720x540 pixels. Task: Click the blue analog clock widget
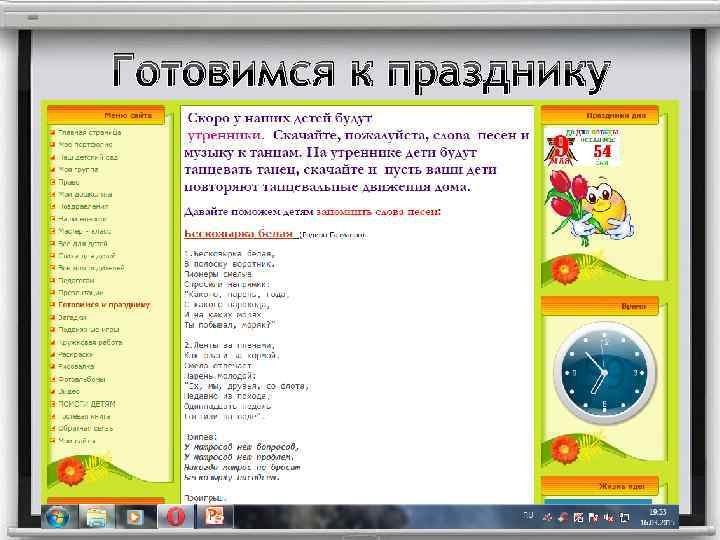(604, 373)
